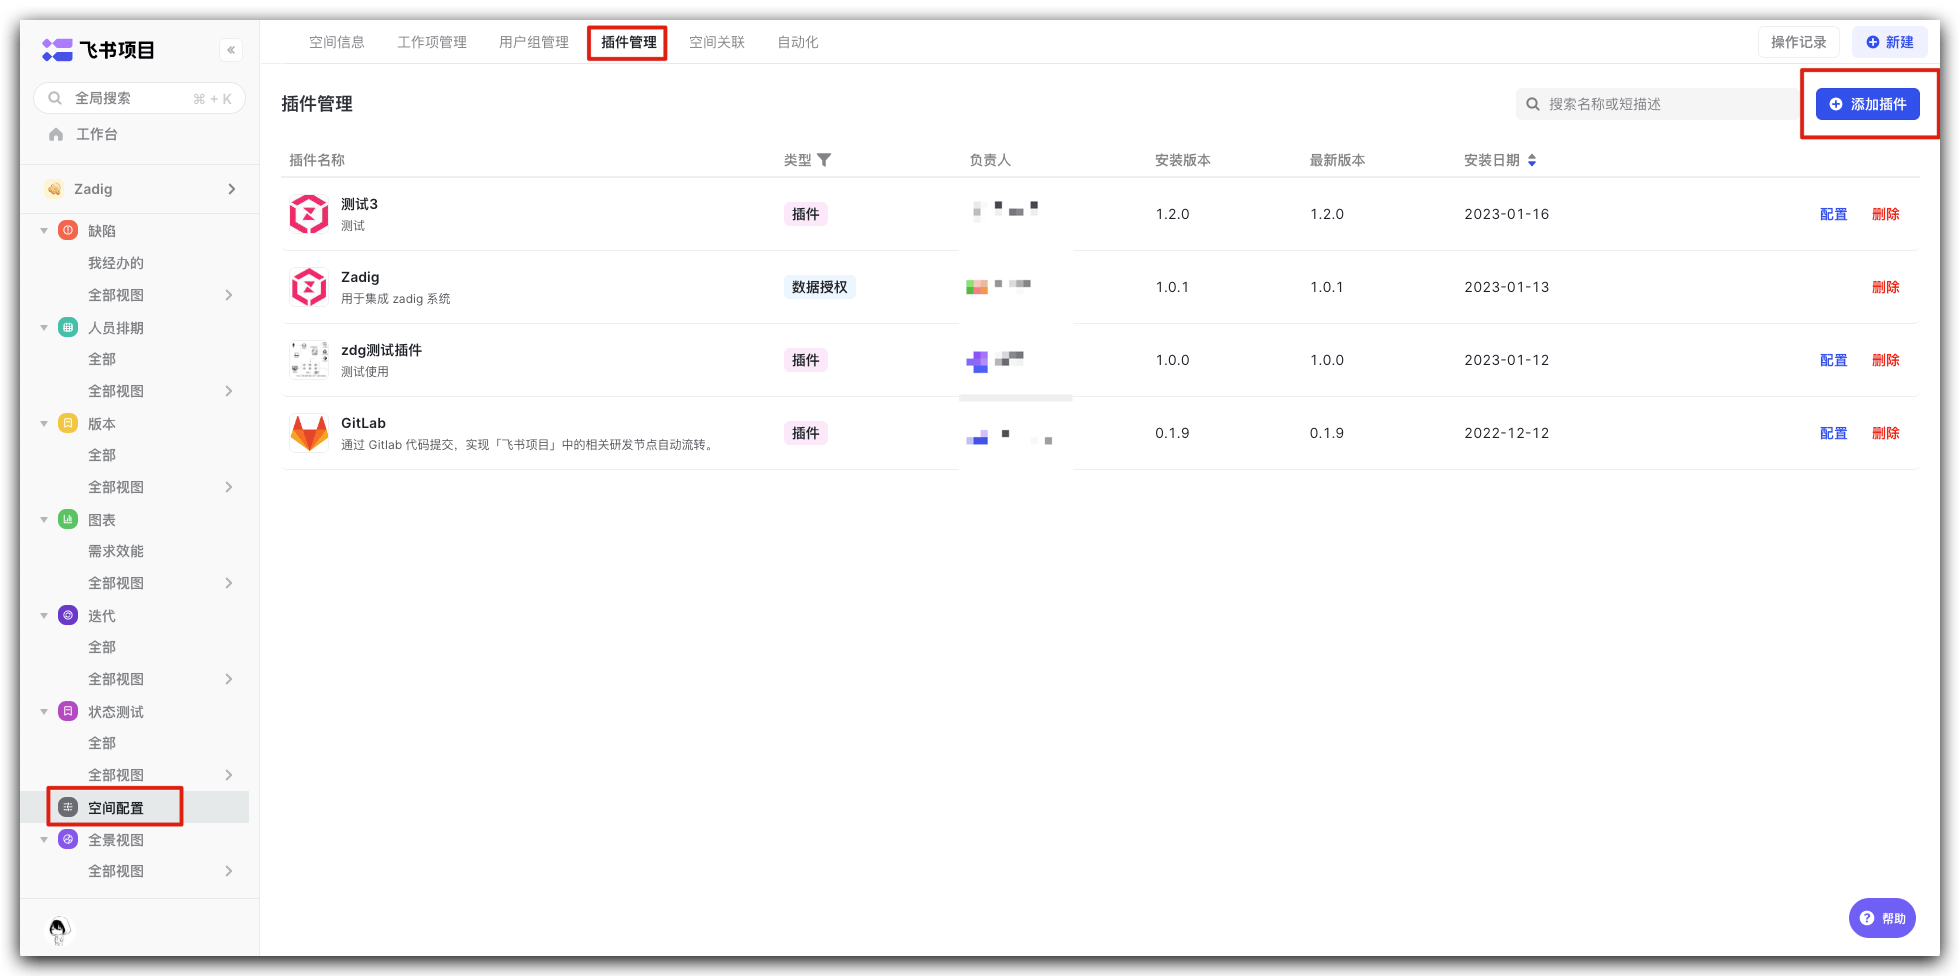This screenshot has height=976, width=1960.
Task: Open the floating 帮助 help button
Action: pos(1882,917)
